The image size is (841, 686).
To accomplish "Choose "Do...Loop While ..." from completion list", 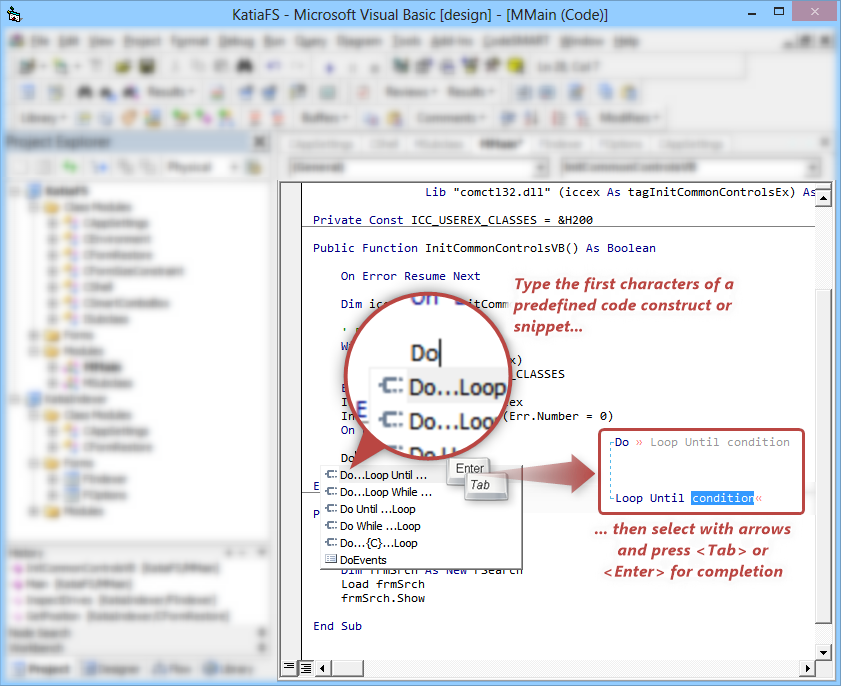I will coord(386,492).
